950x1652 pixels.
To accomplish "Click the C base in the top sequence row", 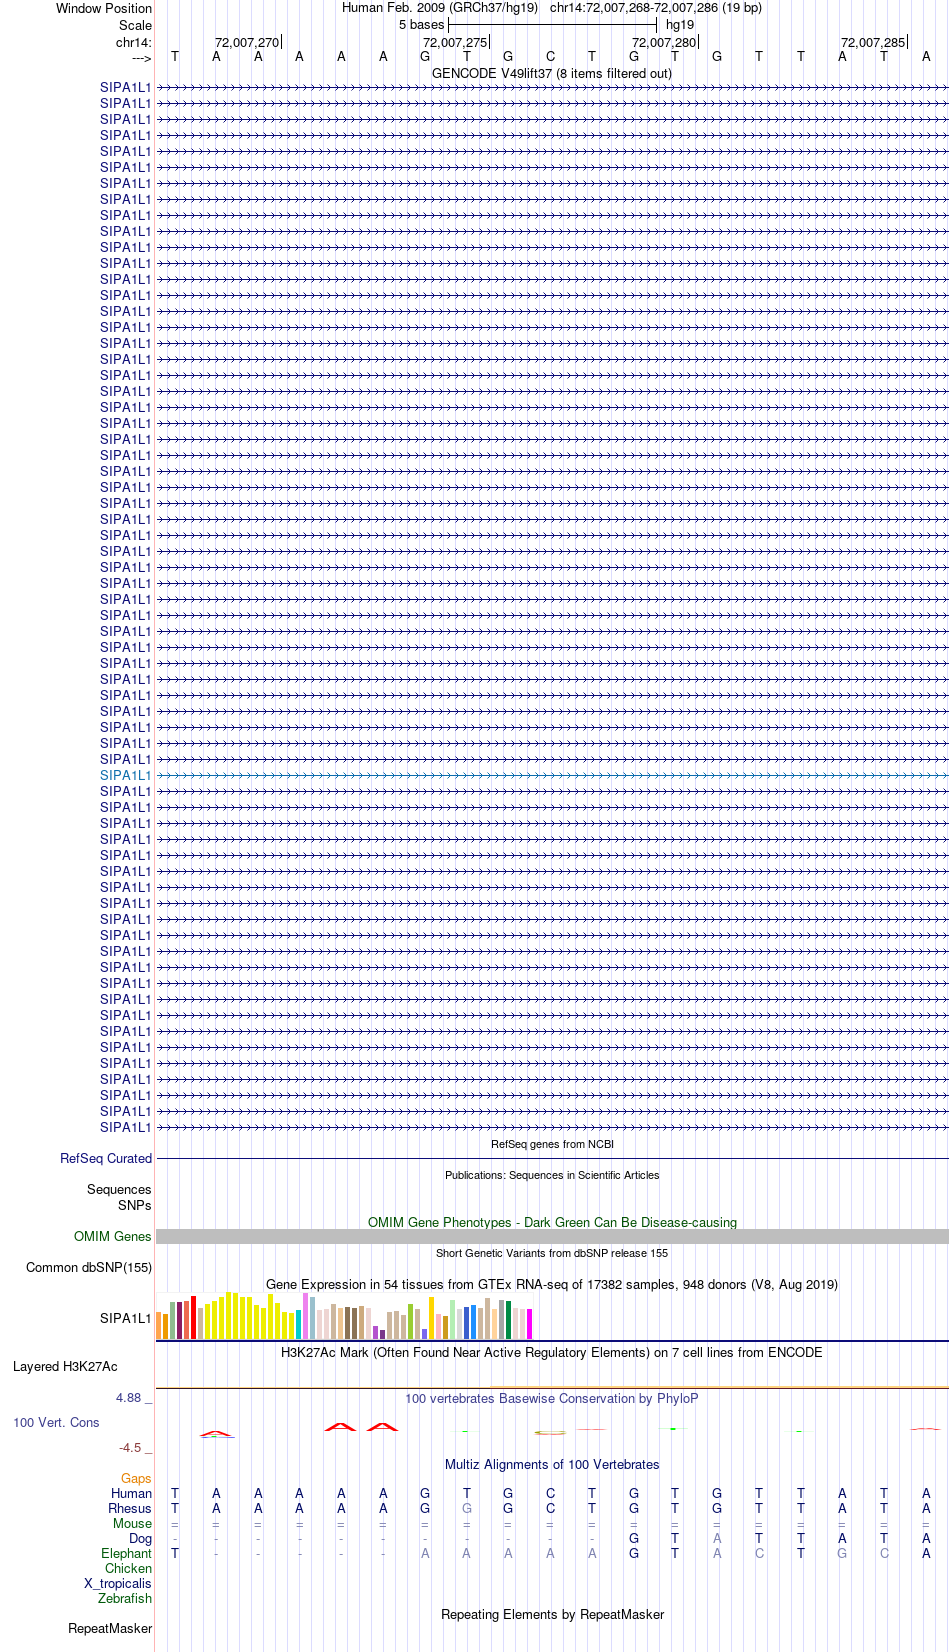I will [x=550, y=56].
